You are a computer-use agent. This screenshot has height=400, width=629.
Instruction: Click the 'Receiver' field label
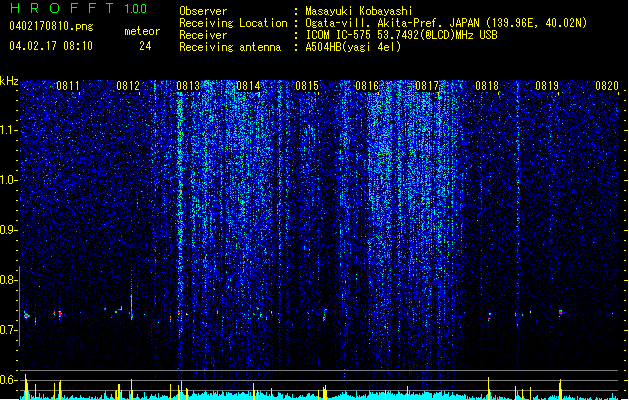point(203,35)
